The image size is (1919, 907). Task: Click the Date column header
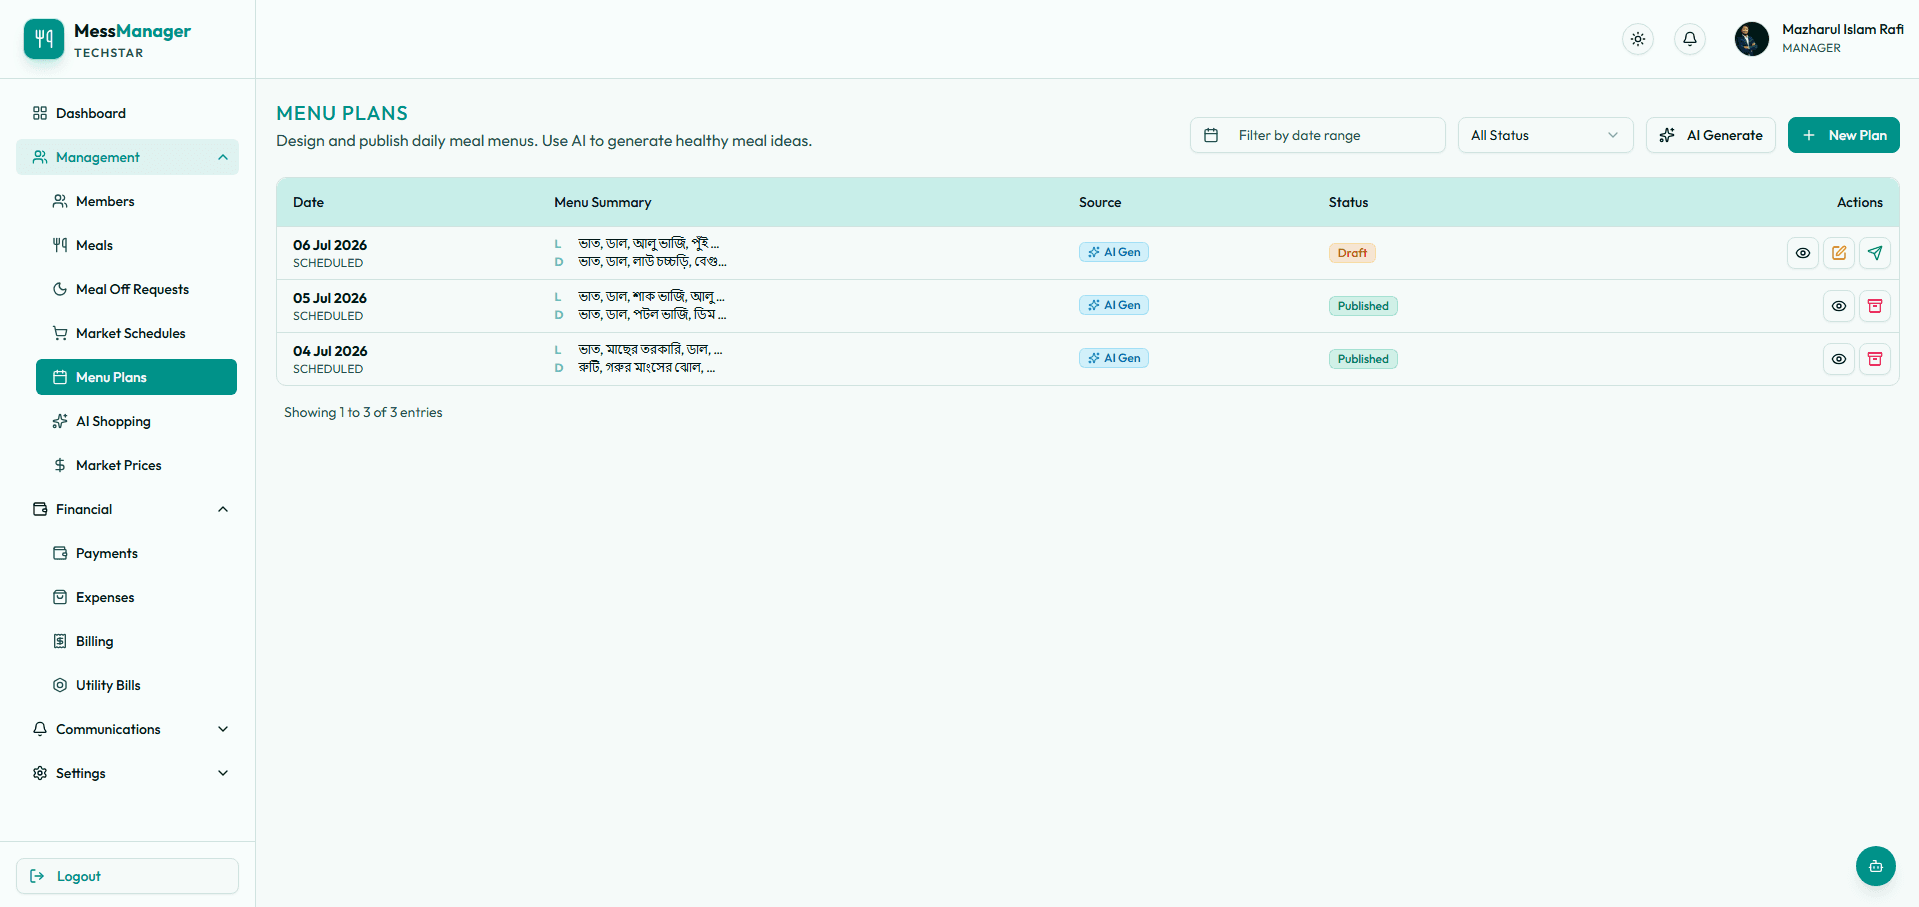[308, 202]
